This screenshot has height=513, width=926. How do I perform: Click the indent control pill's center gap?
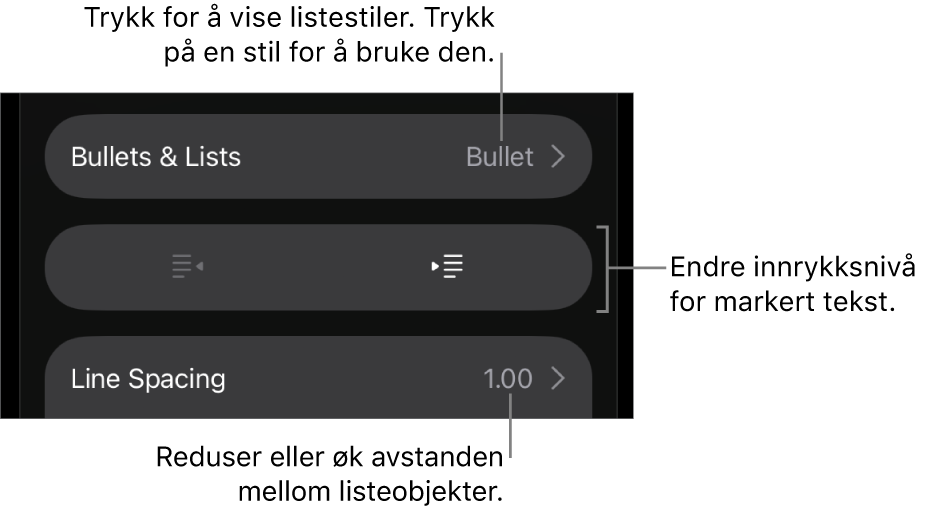click(x=318, y=267)
